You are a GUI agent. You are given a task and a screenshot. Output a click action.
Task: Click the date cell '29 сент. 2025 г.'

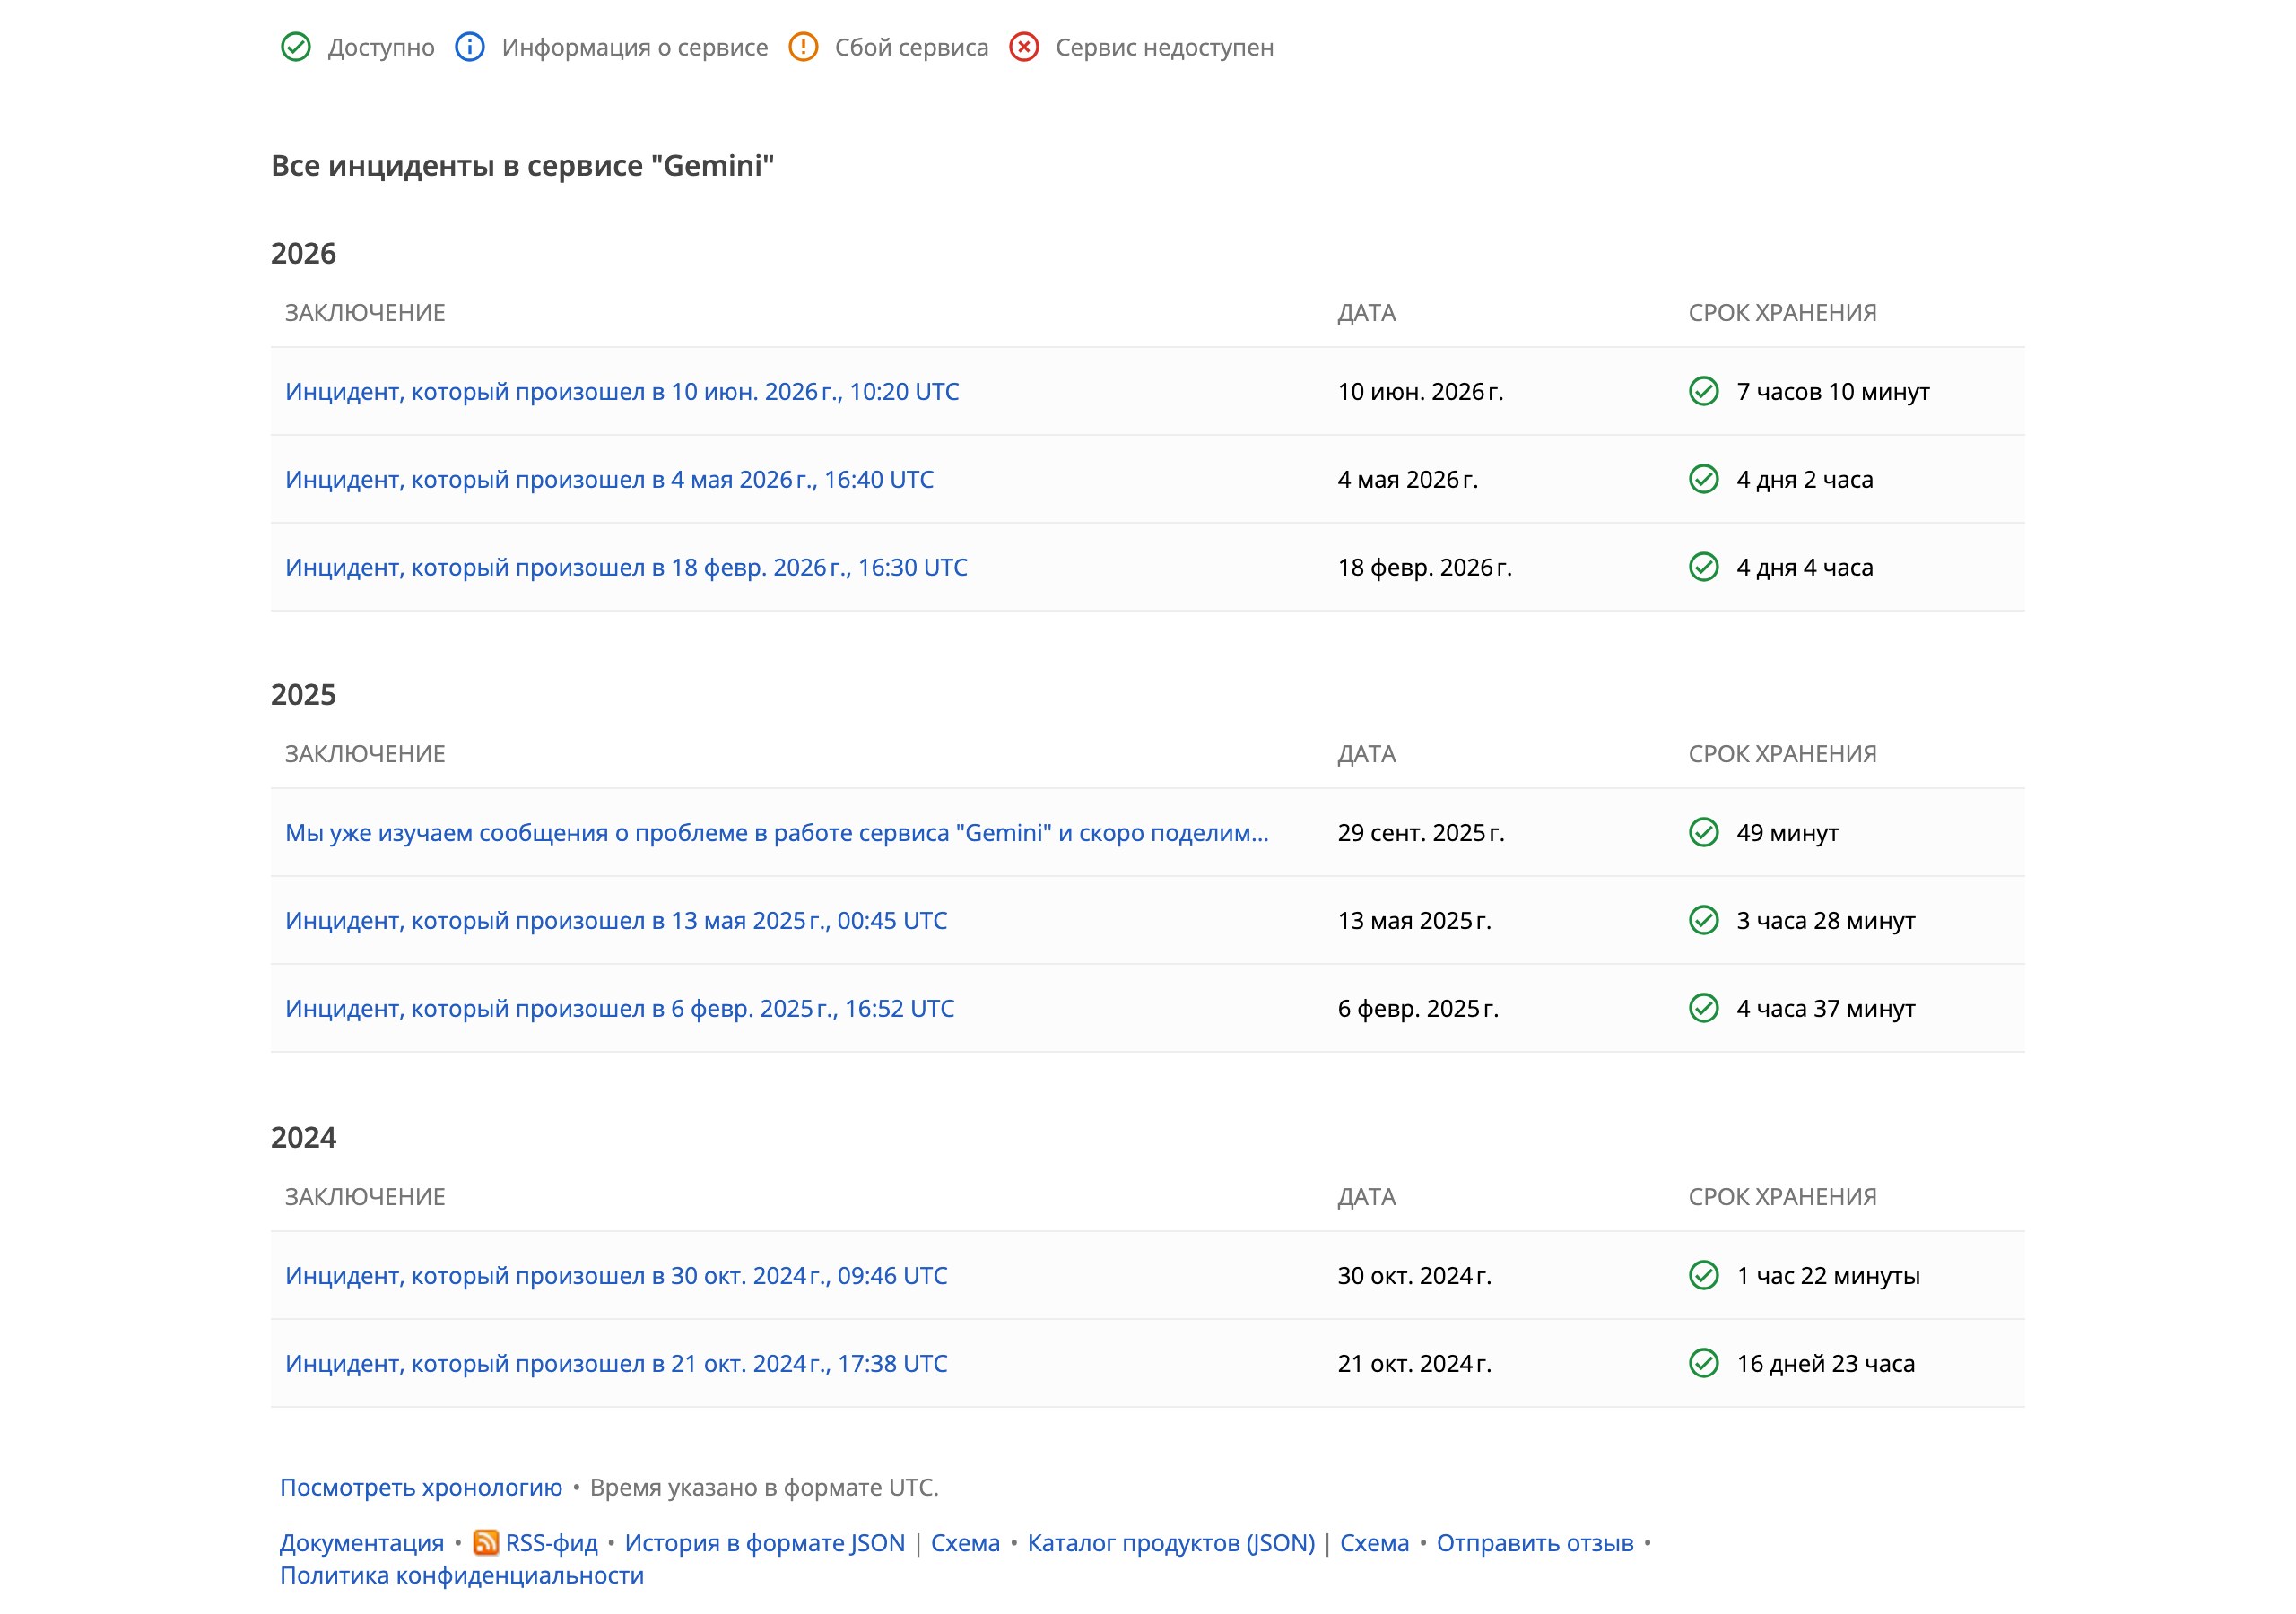[1421, 832]
